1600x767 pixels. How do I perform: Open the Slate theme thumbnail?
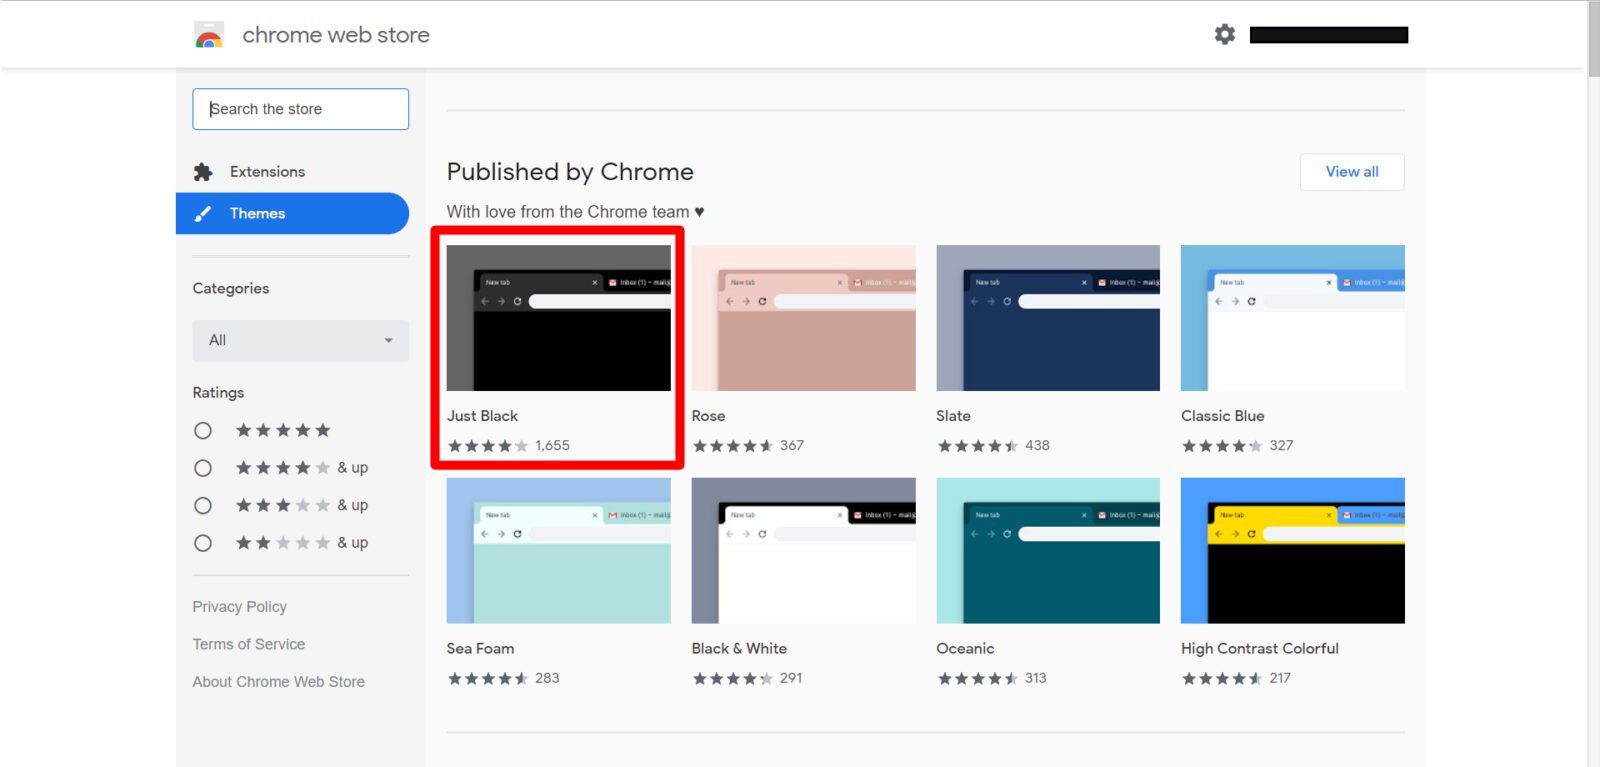click(x=1048, y=318)
